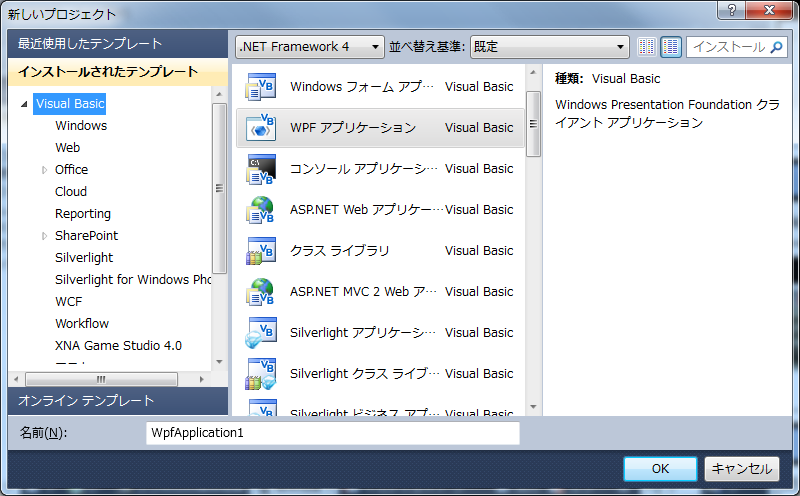Select the Workflow category in the tree
The image size is (800, 496).
coord(82,323)
